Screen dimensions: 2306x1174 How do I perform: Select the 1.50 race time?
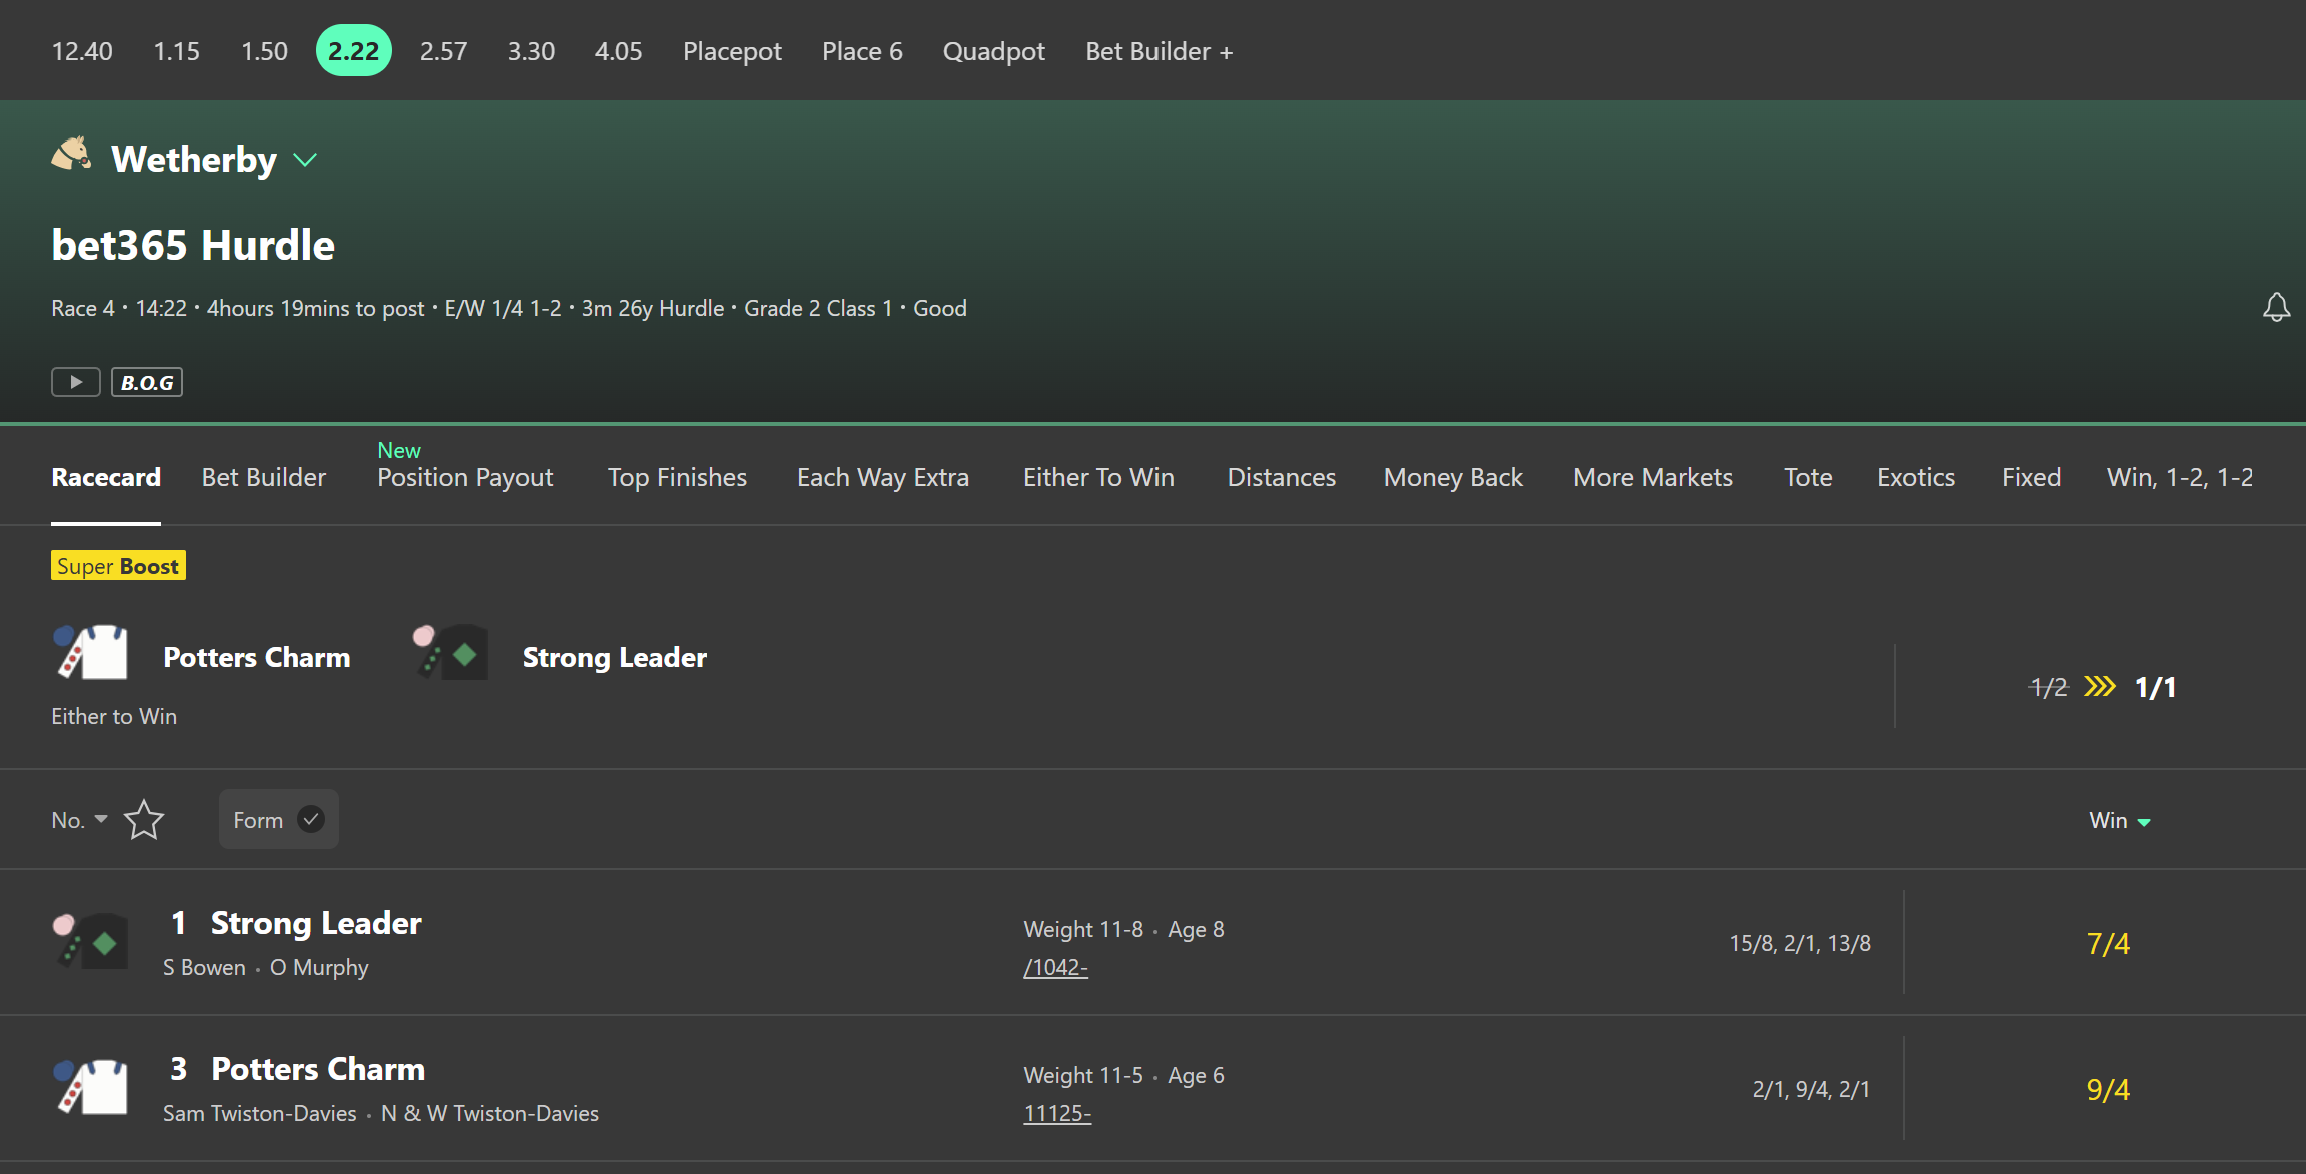(x=264, y=51)
